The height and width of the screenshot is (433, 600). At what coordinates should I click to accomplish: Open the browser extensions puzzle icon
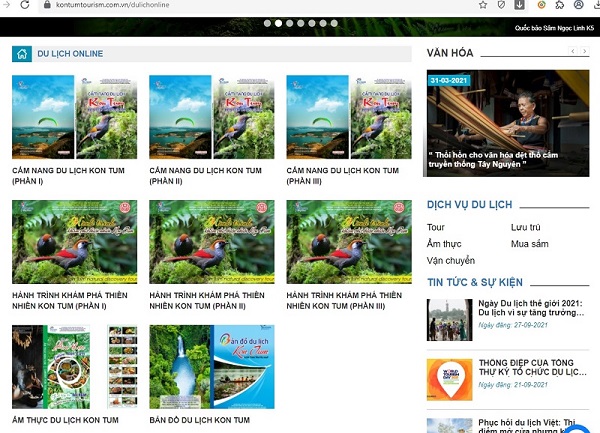pos(560,5)
